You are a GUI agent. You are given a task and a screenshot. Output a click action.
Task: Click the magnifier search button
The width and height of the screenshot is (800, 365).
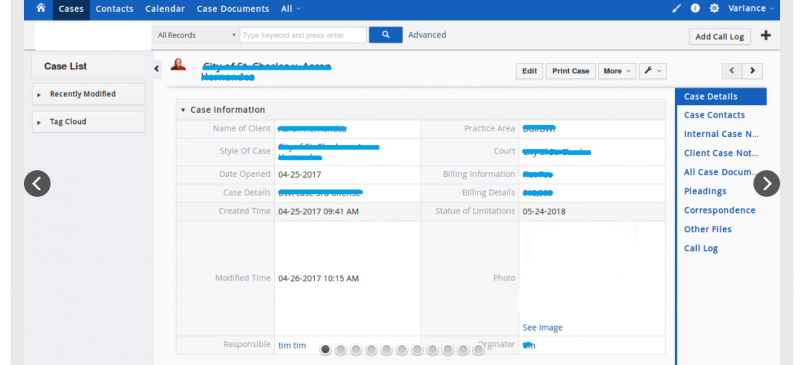386,35
